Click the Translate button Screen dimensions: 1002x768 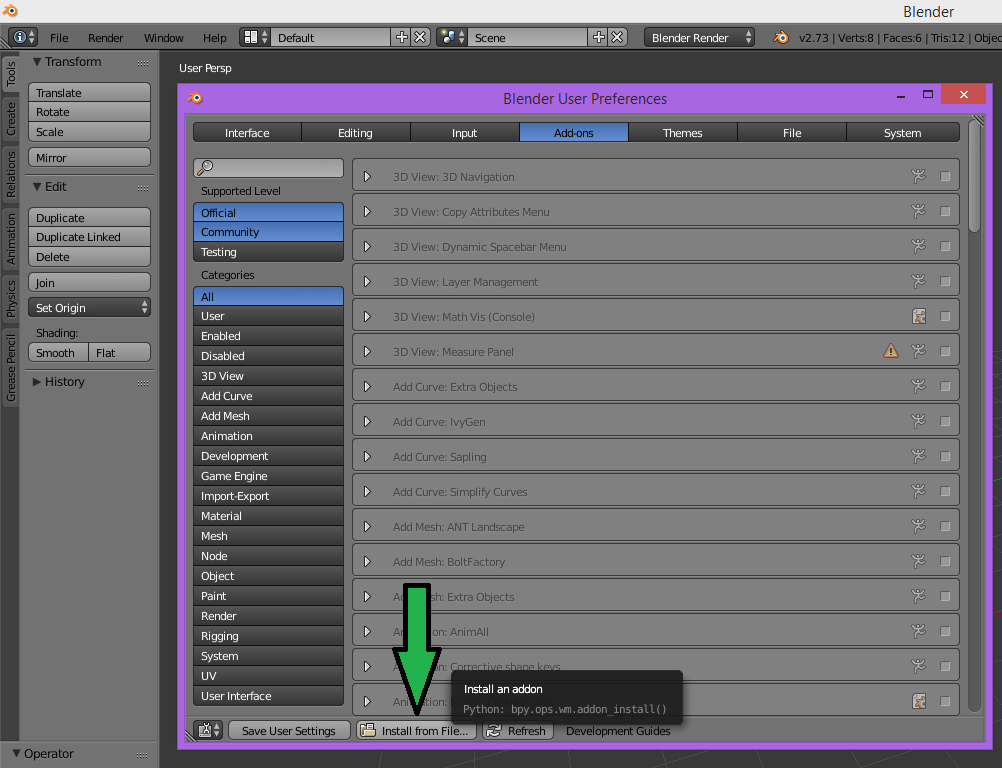89,93
